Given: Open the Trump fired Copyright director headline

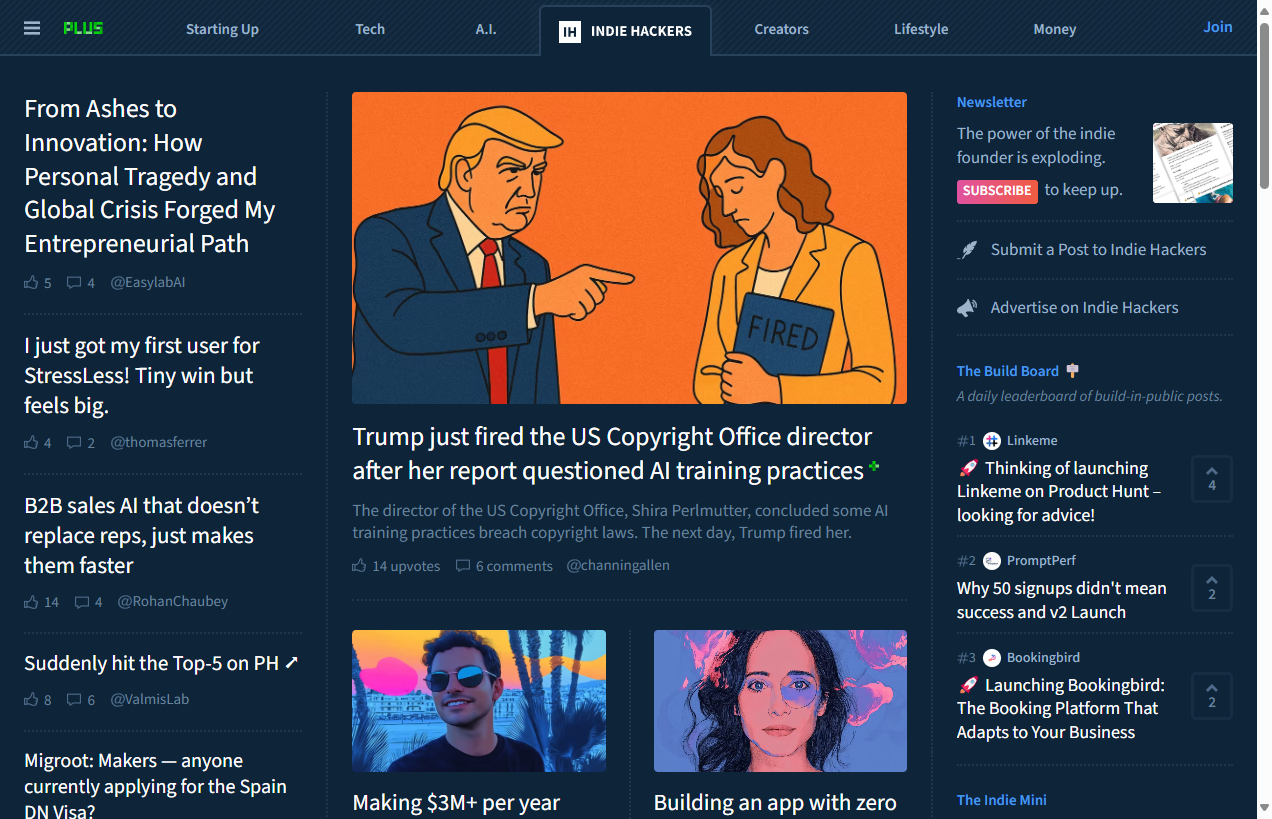Looking at the screenshot, I should [x=614, y=454].
